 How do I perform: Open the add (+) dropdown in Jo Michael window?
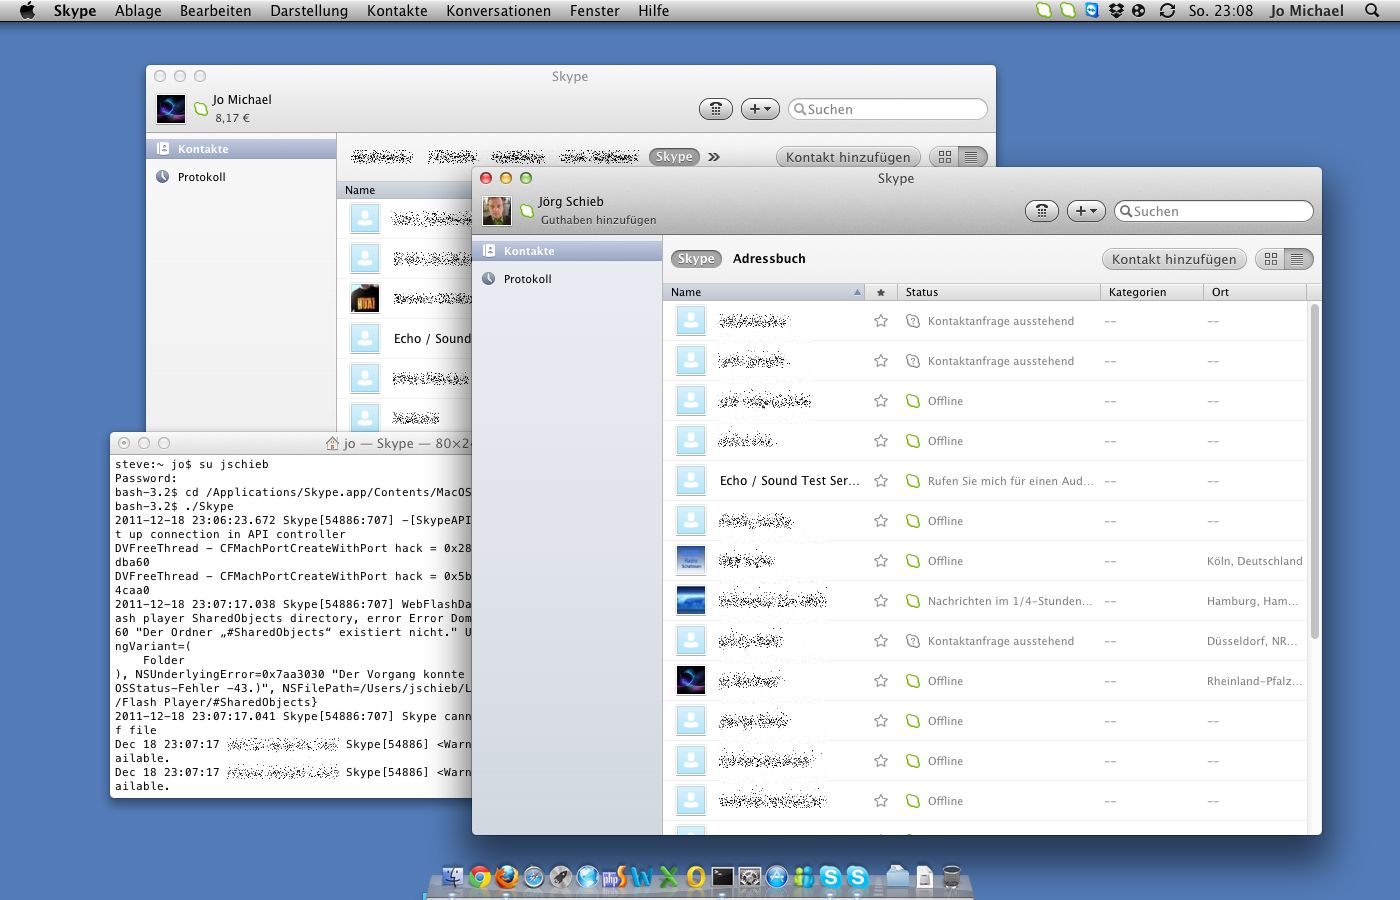760,109
